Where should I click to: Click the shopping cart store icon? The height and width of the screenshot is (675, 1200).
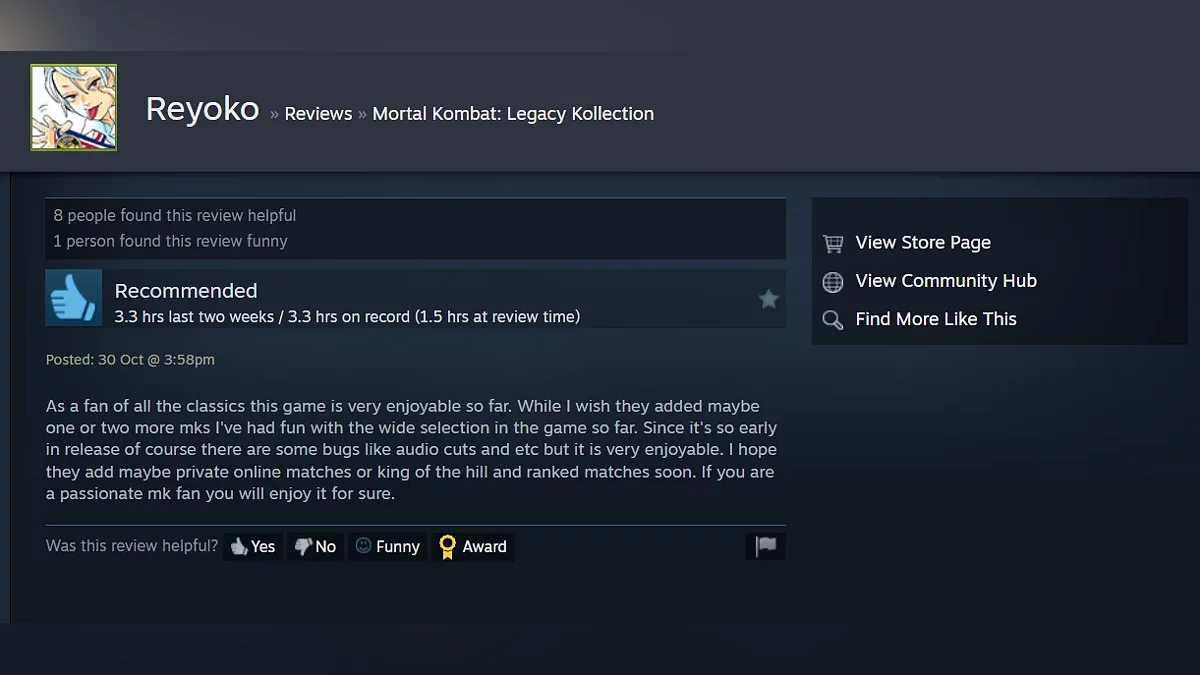(x=832, y=243)
